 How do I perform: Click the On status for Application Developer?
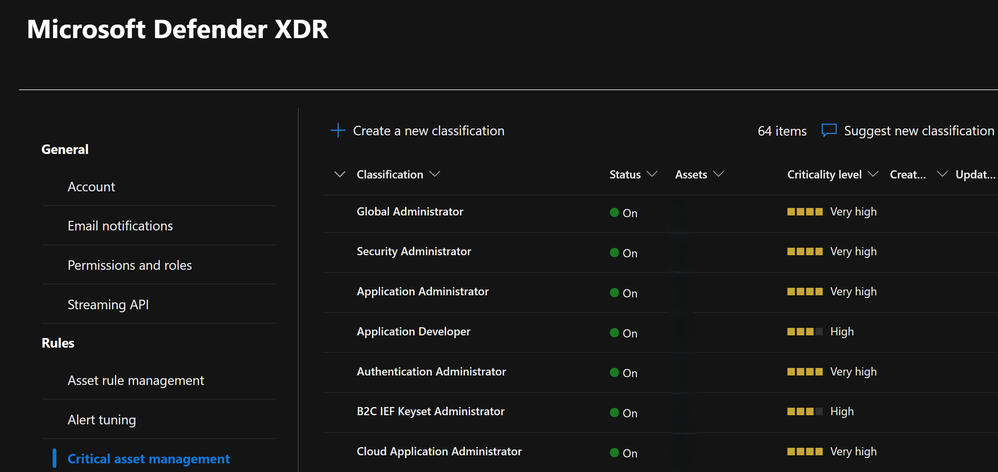[x=623, y=333]
